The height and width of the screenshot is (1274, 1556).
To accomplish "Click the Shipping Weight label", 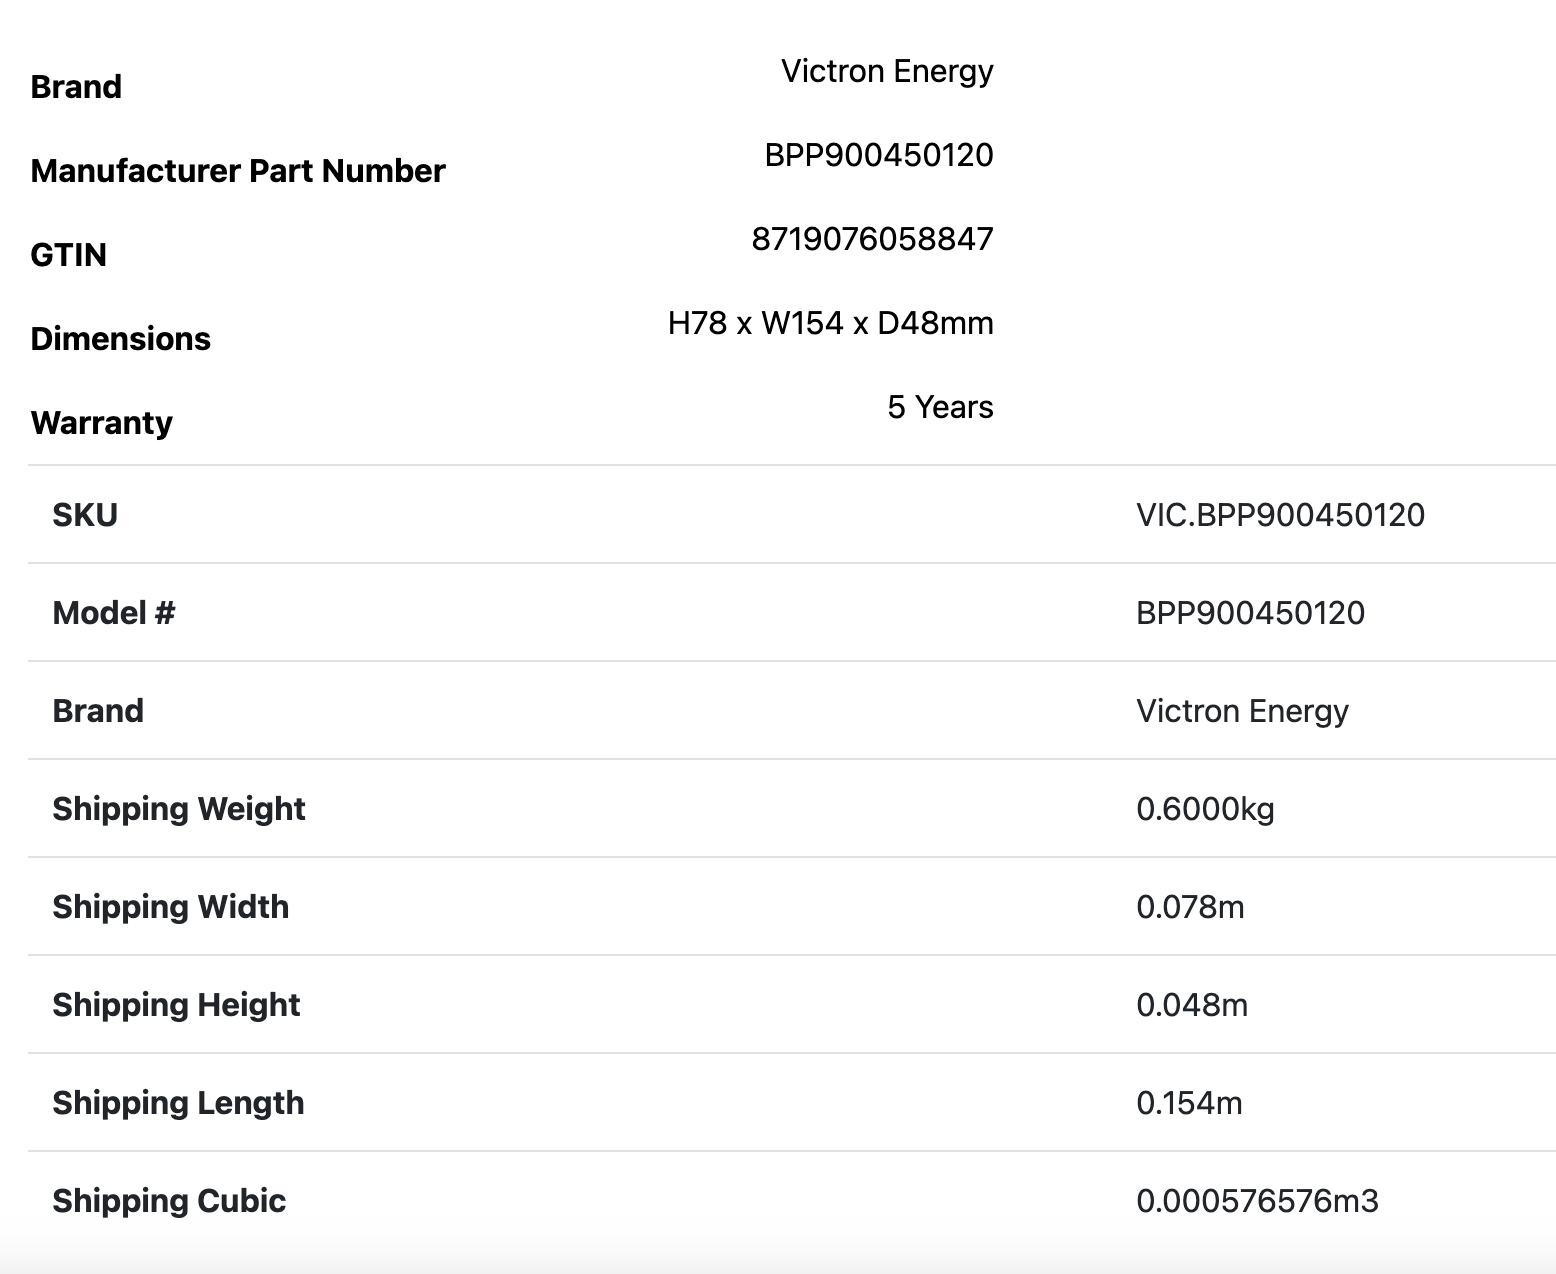I will [178, 809].
